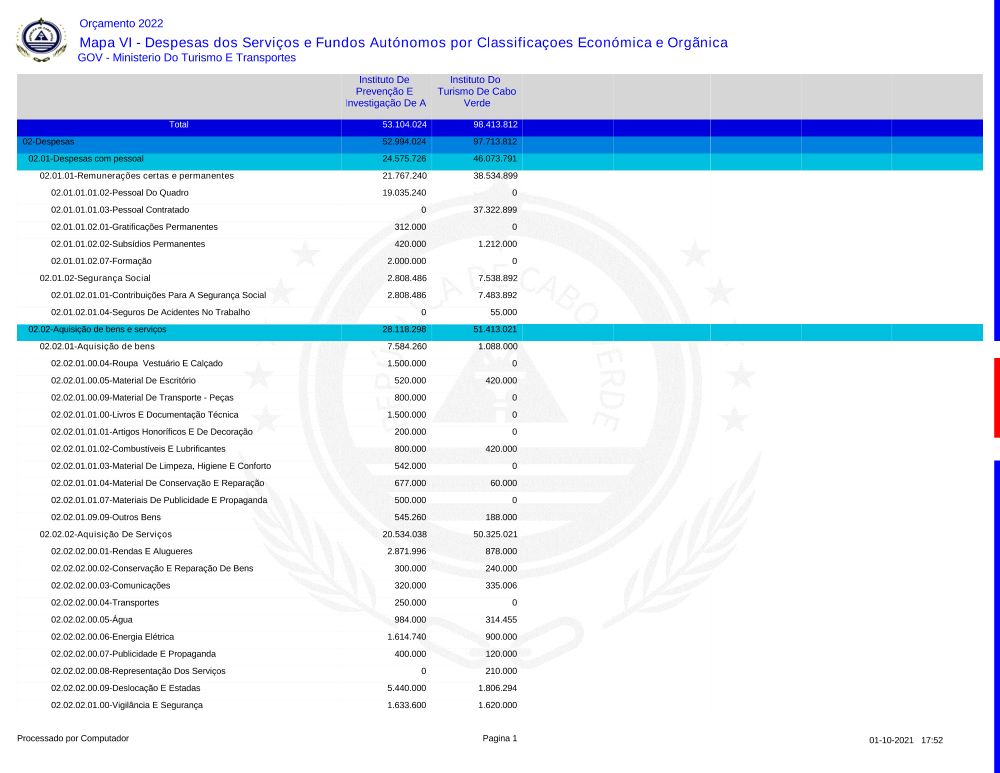Screen dimensions: 1000x773
Task: Click the 98.413.812 total value cell
Action: [x=495, y=125]
